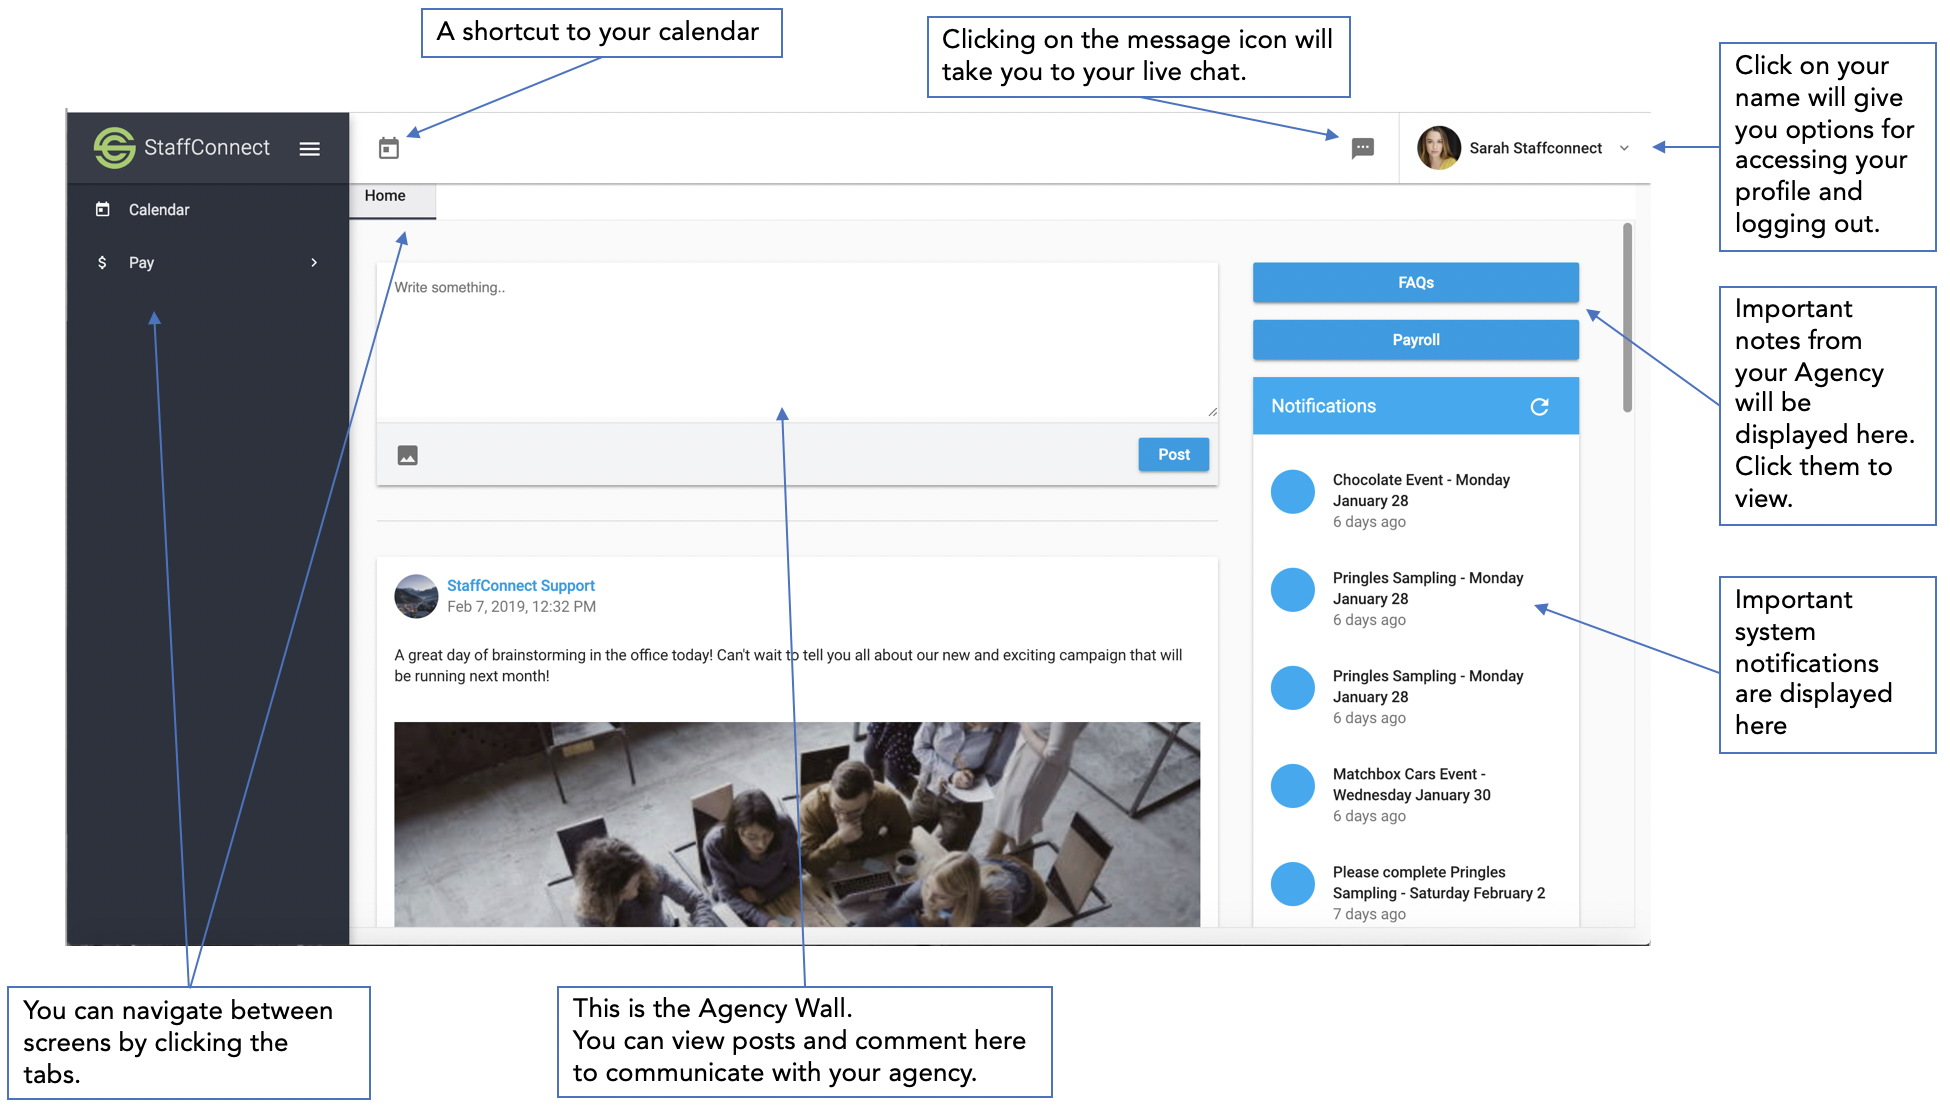The image size is (1950, 1112).
Task: Select Calendar in the sidebar
Action: [158, 210]
